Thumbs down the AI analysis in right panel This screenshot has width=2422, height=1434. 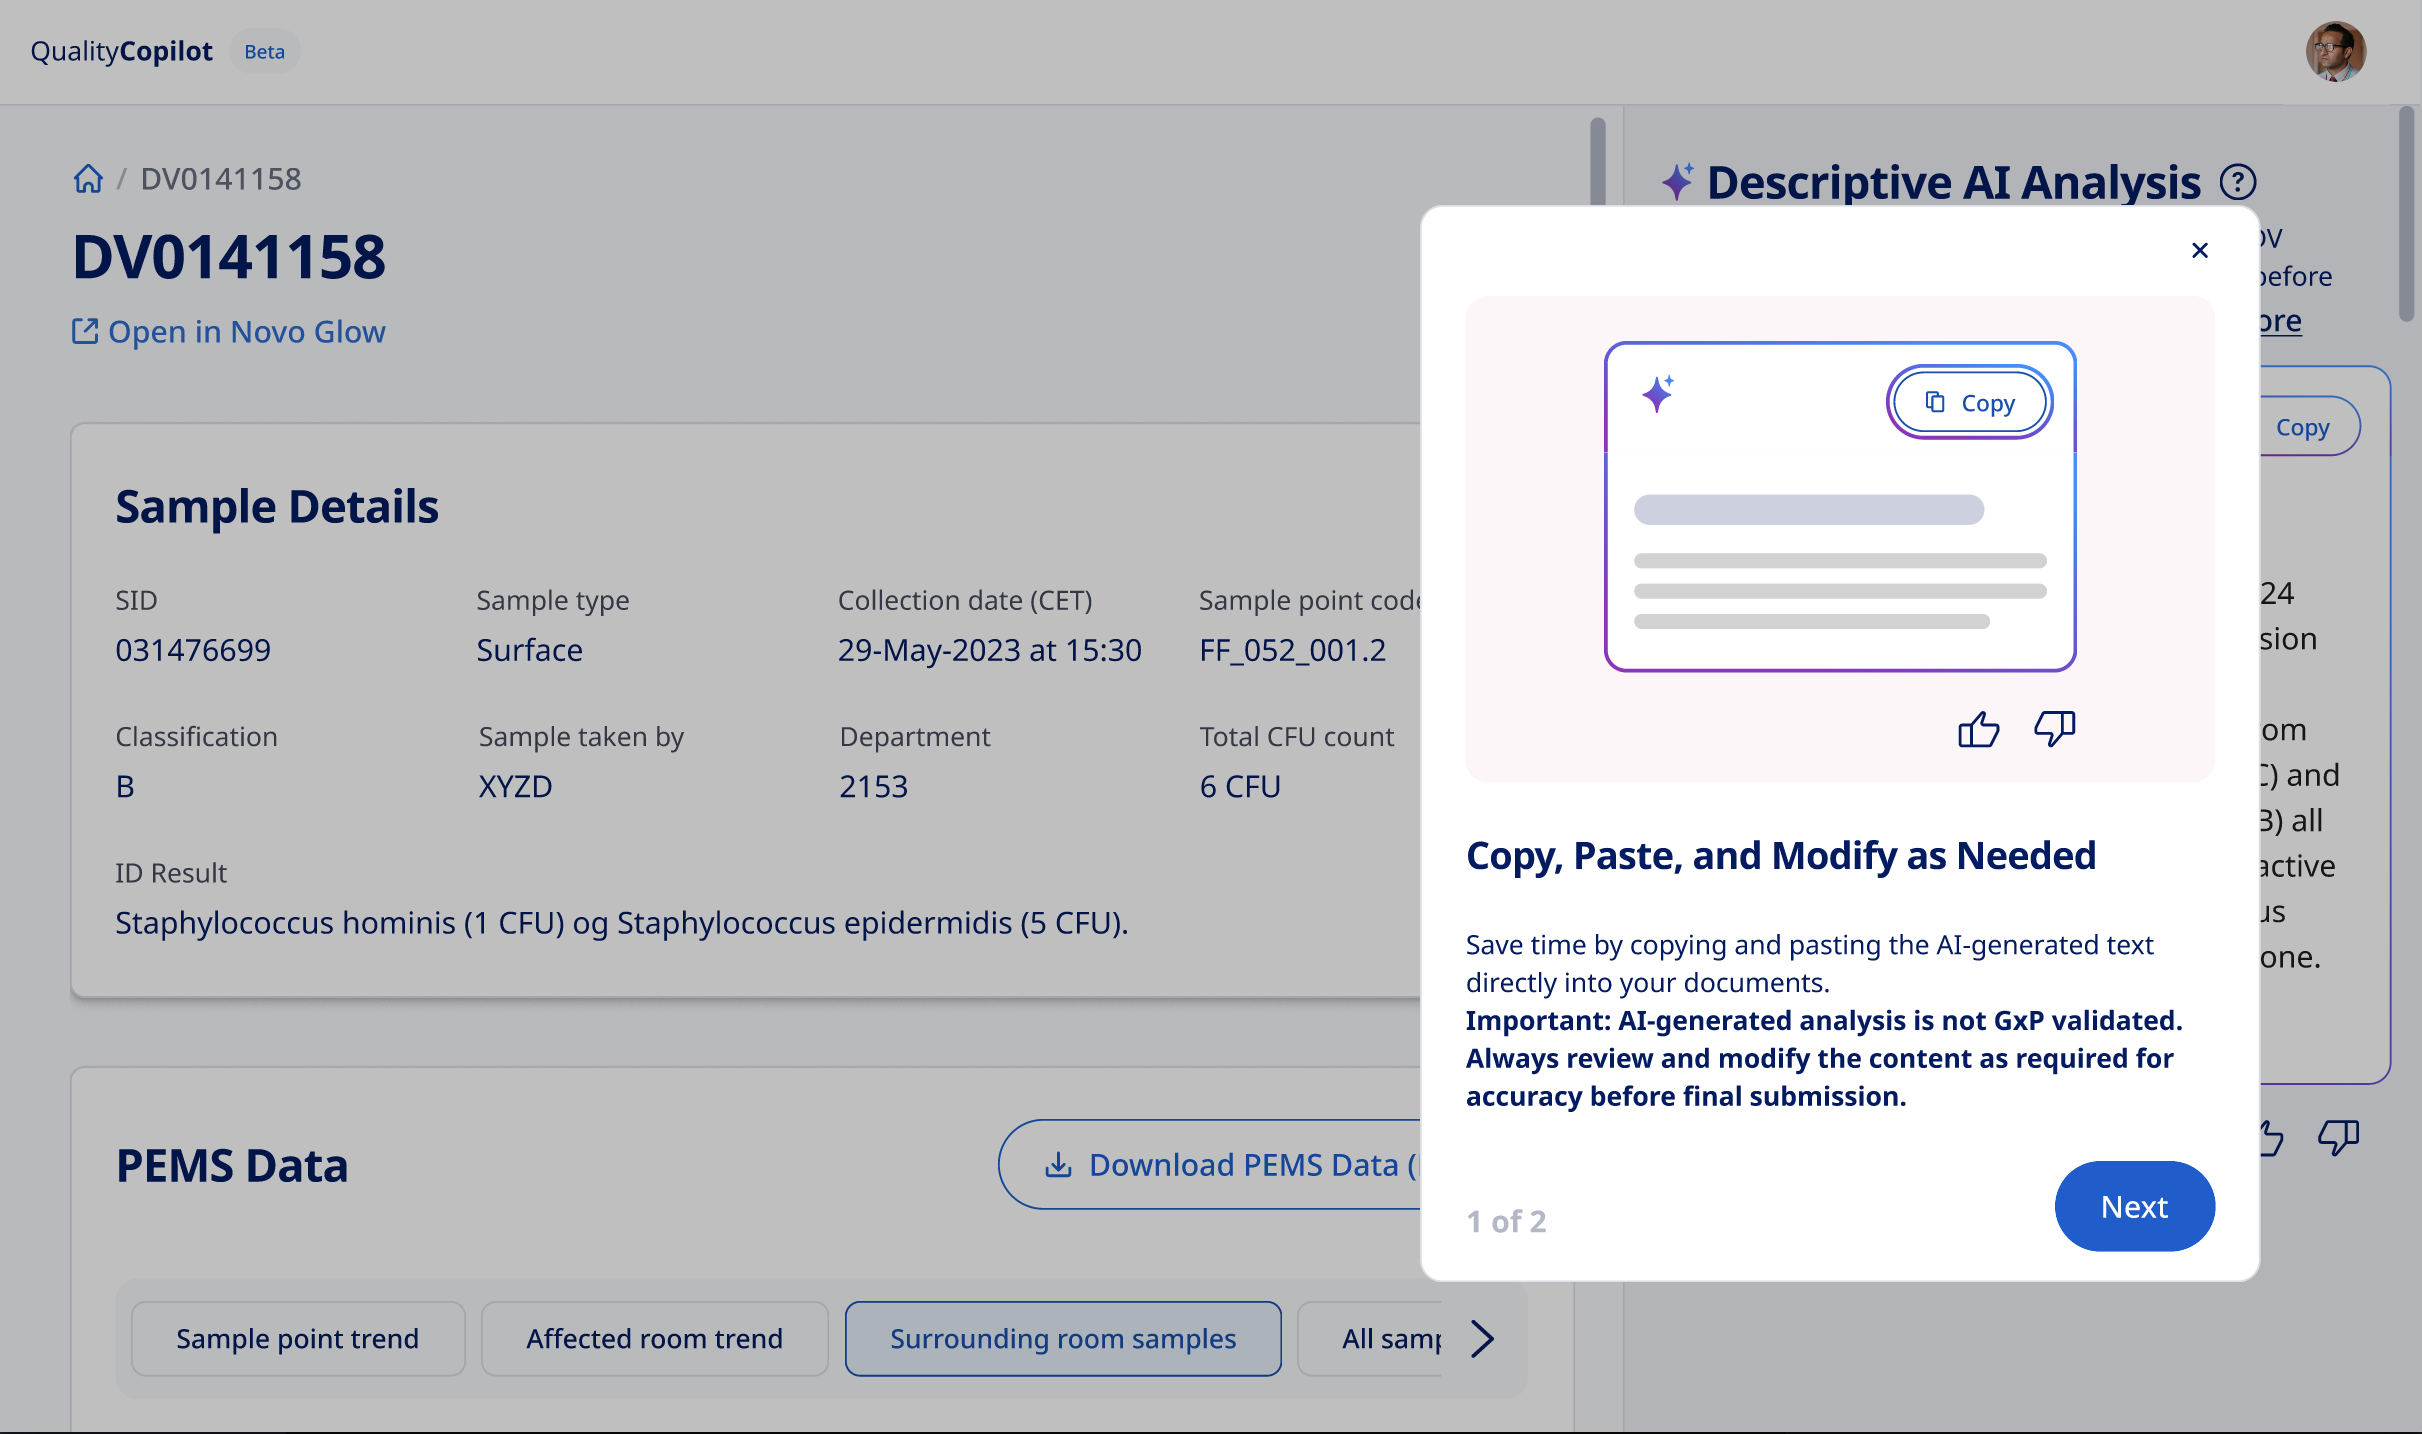[x=2338, y=1136]
